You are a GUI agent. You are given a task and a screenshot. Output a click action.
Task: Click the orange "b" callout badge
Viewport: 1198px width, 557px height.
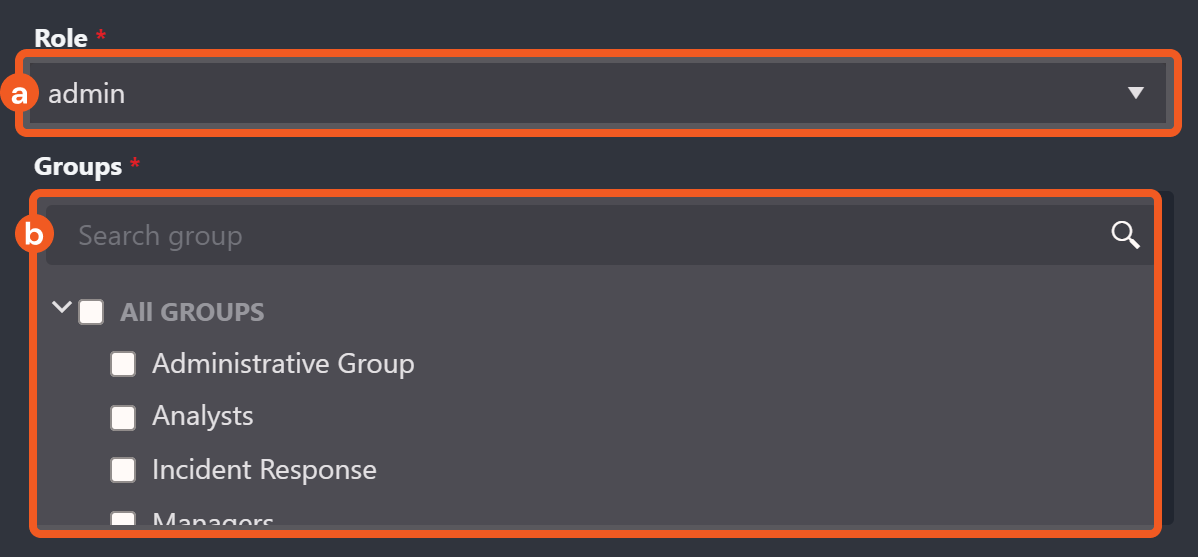pyautogui.click(x=34, y=235)
